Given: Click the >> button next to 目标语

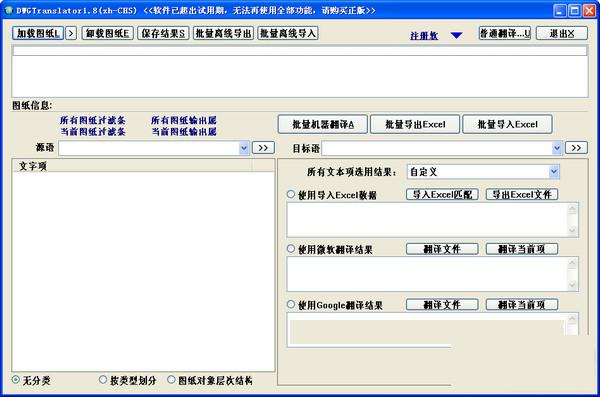Looking at the screenshot, I should click(x=576, y=148).
